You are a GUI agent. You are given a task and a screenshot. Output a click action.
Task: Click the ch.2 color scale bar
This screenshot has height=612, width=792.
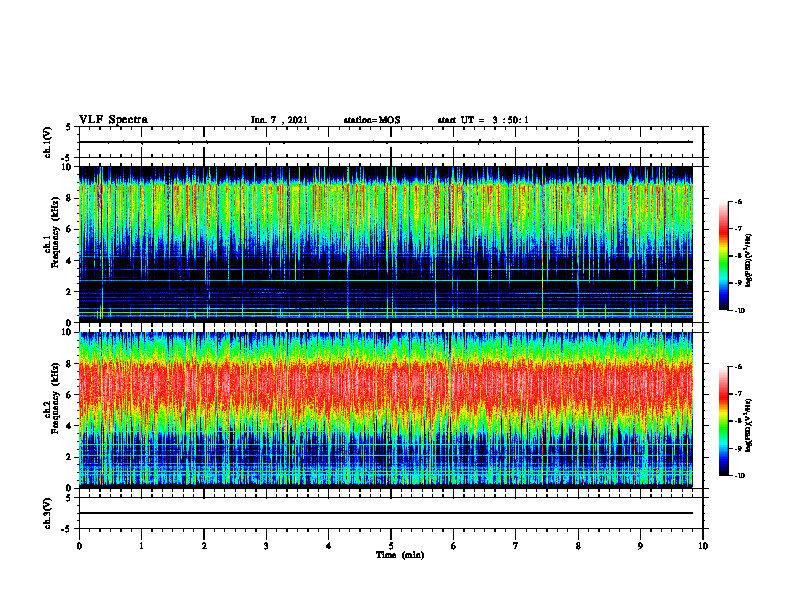[724, 421]
